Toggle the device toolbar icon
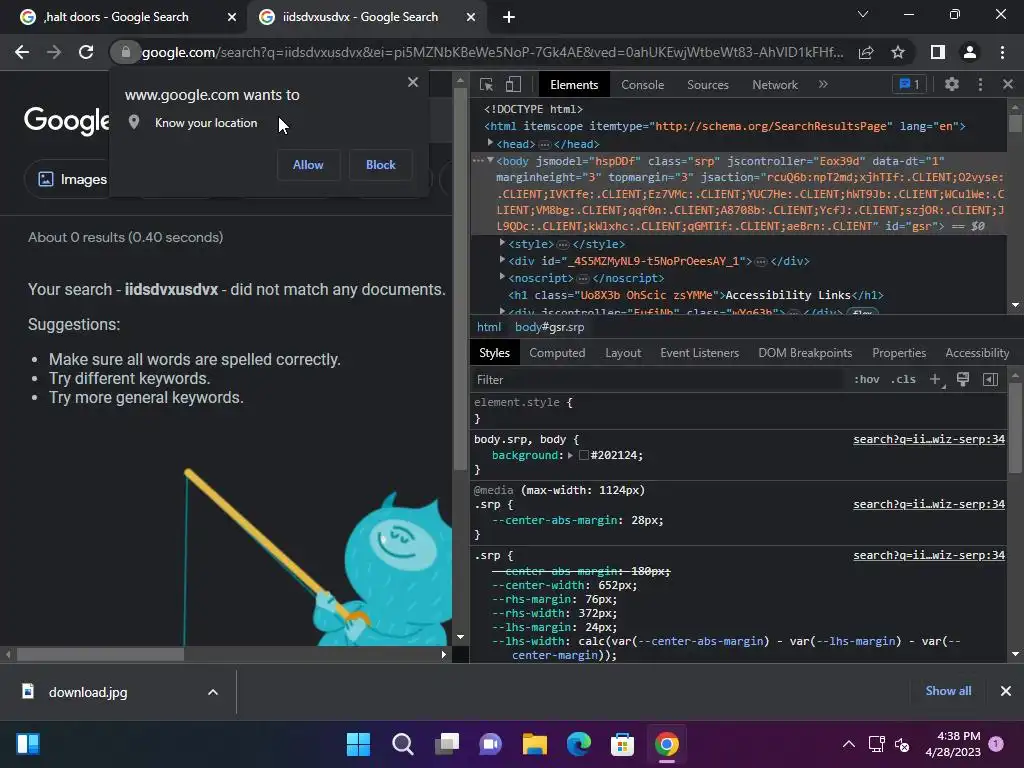The image size is (1024, 768). point(513,84)
